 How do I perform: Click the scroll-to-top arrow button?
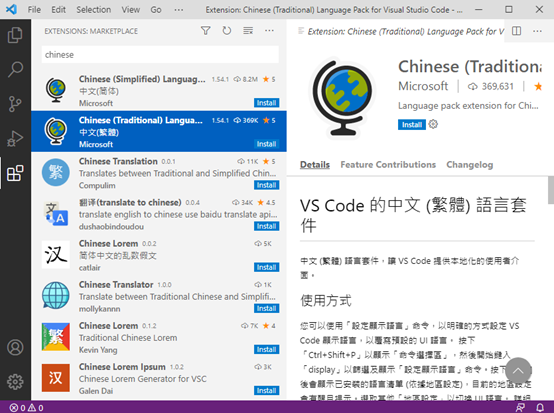518,371
